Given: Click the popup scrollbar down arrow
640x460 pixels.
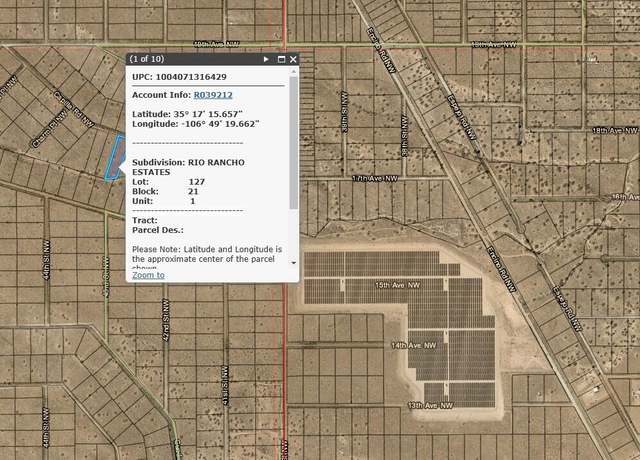Looking at the screenshot, I should [293, 263].
